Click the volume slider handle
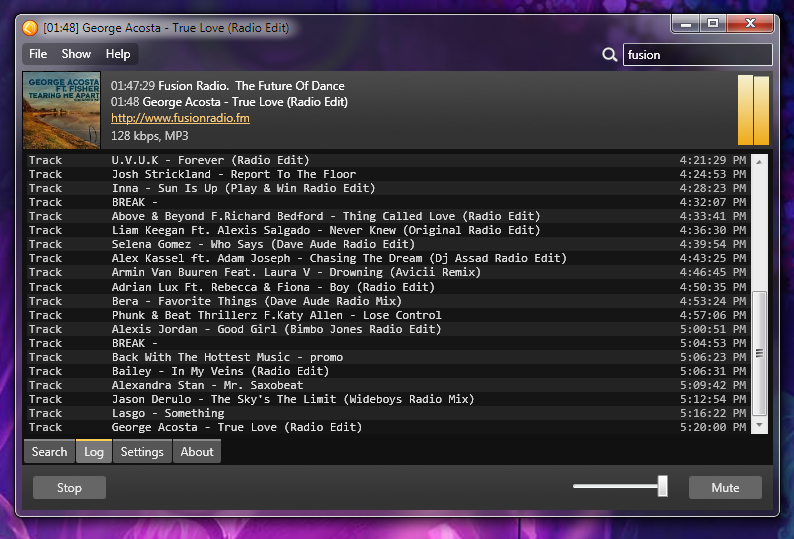The width and height of the screenshot is (794, 539). click(662, 486)
